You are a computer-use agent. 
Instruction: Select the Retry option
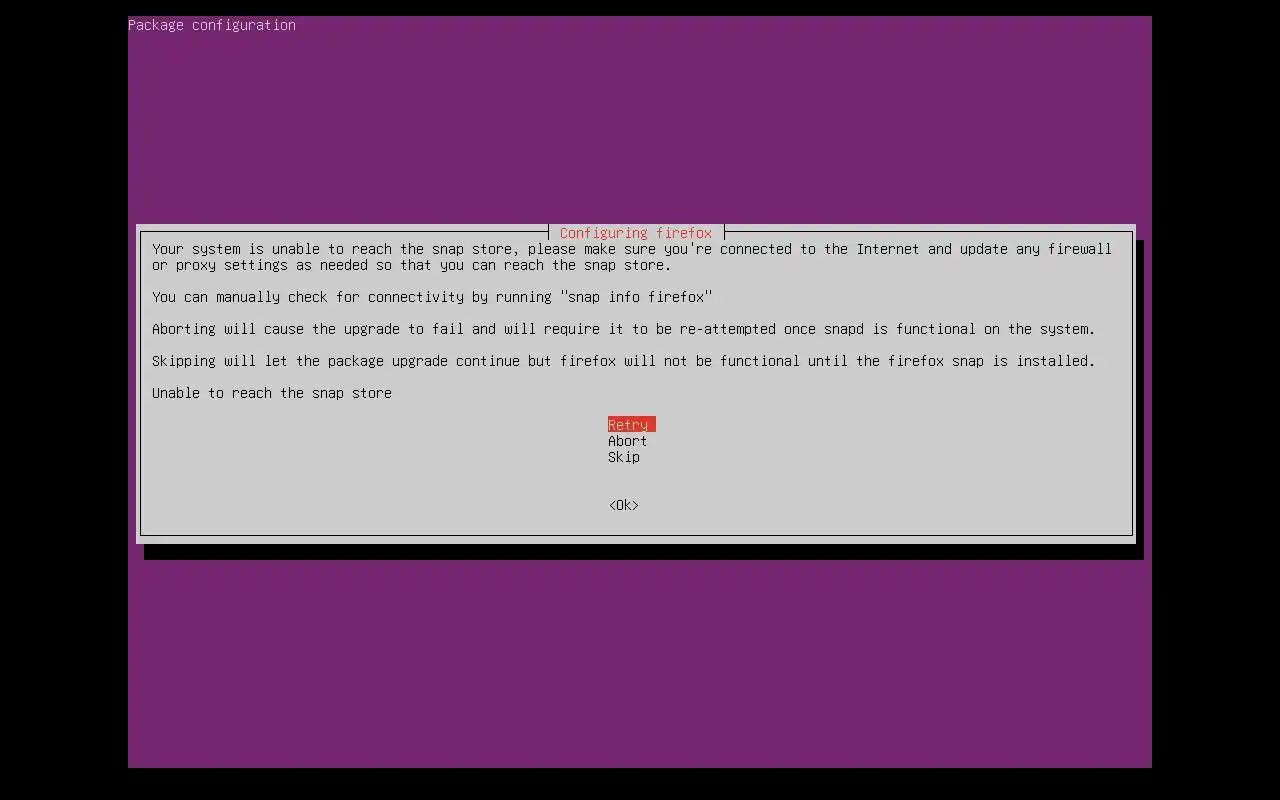pyautogui.click(x=631, y=425)
